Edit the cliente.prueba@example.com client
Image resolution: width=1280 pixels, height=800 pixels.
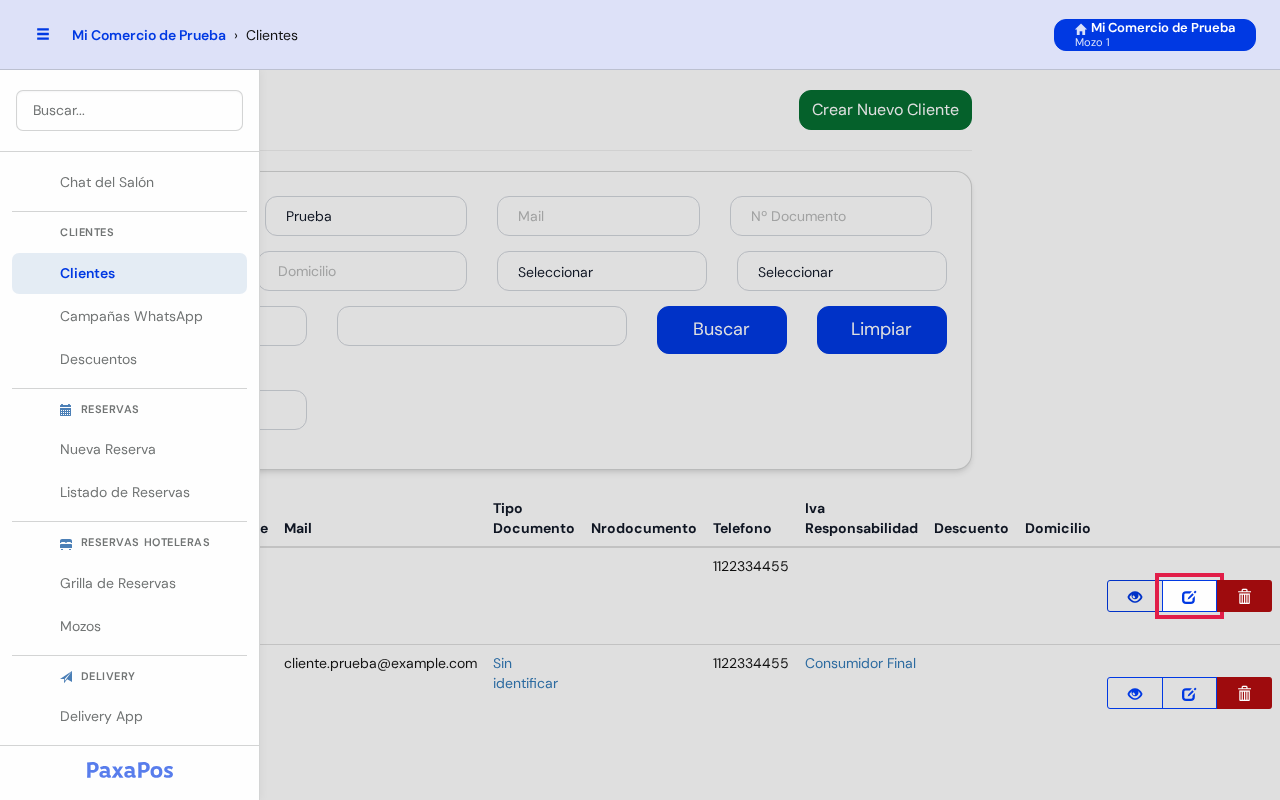click(1189, 693)
